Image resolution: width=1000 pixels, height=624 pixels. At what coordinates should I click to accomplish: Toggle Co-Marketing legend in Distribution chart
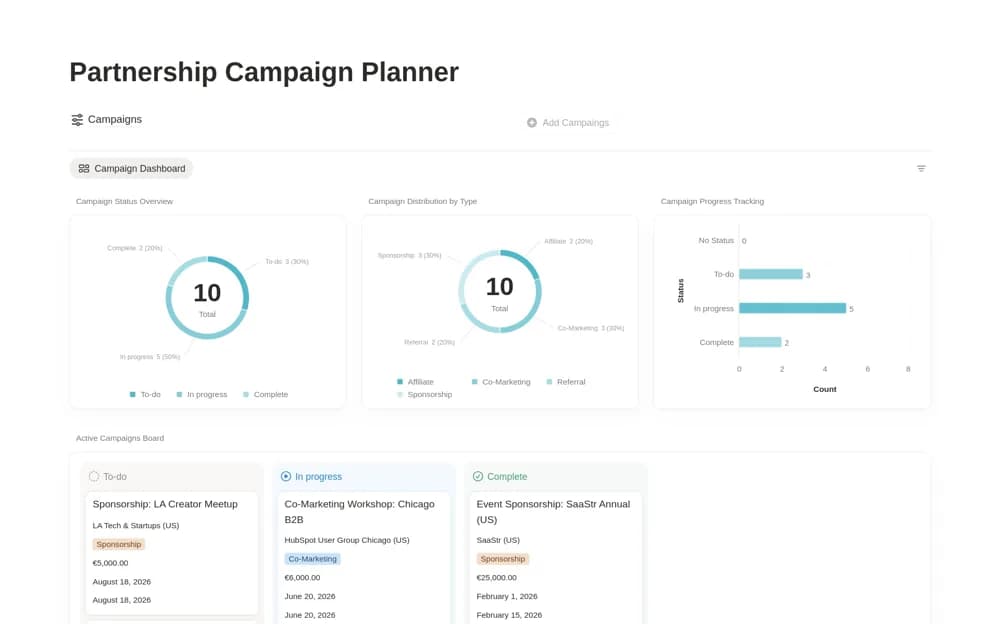(x=501, y=382)
